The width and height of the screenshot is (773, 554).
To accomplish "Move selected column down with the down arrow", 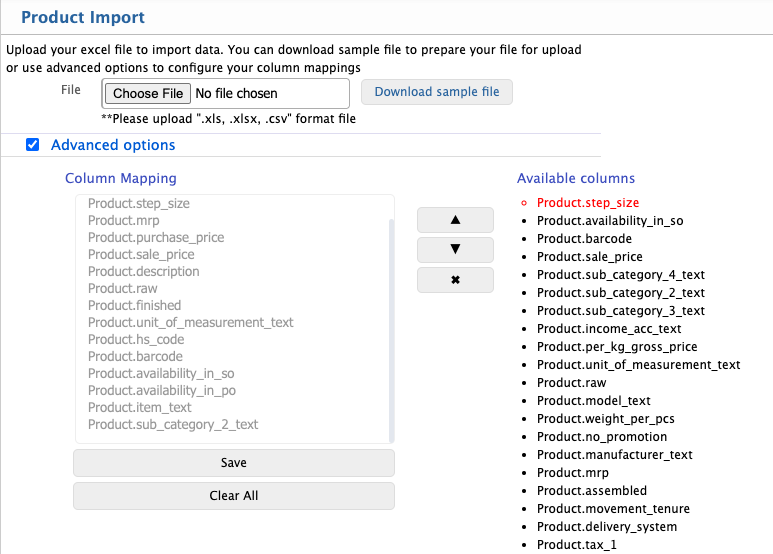I will 455,250.
